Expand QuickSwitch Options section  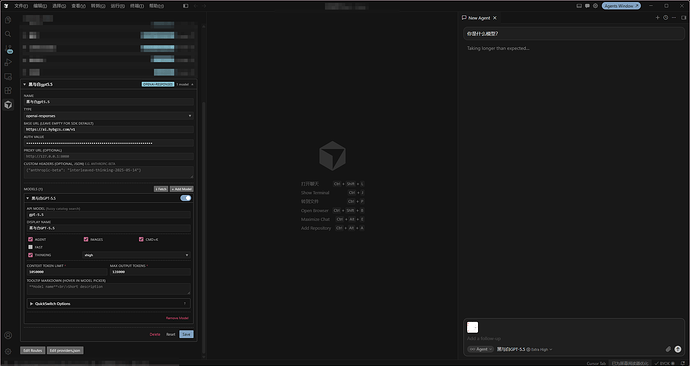tap(108, 304)
